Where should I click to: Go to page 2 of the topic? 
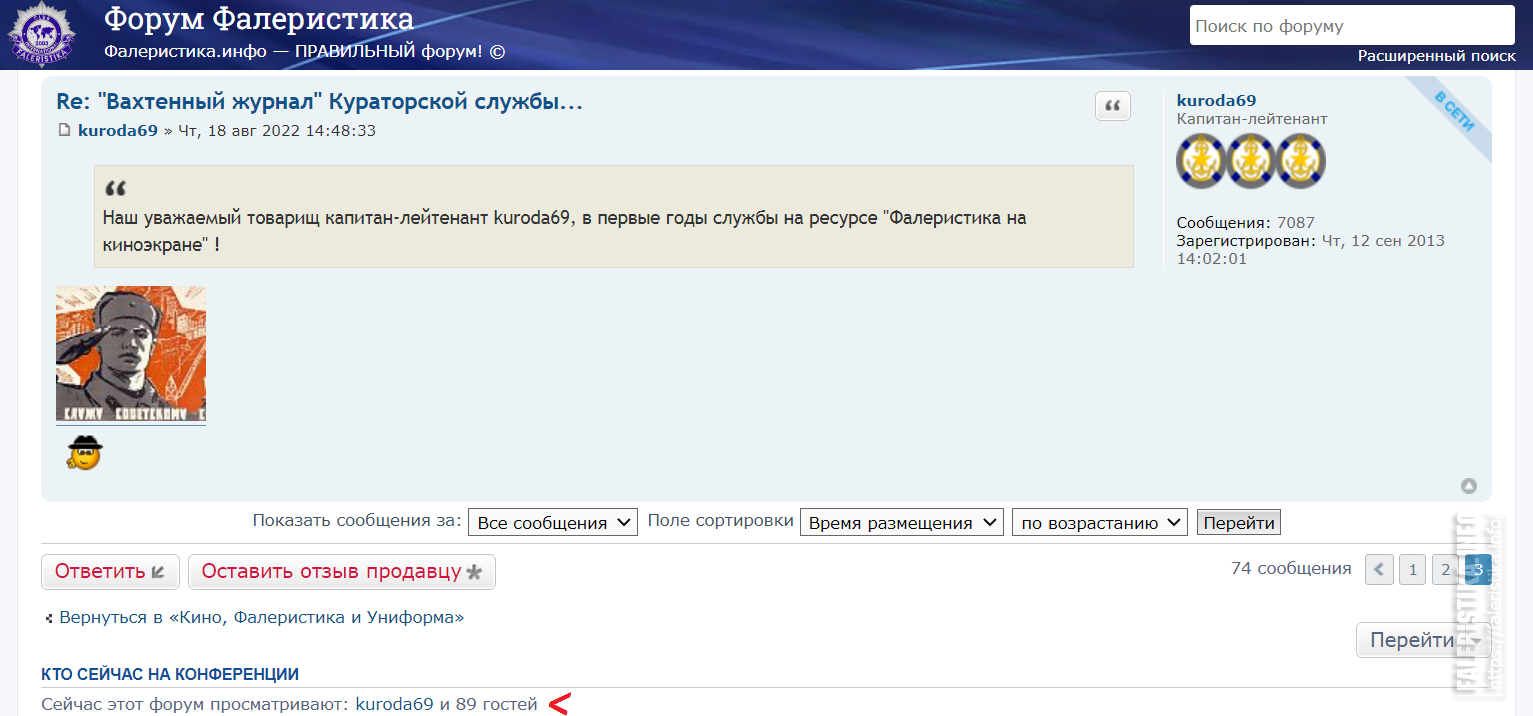point(1446,569)
